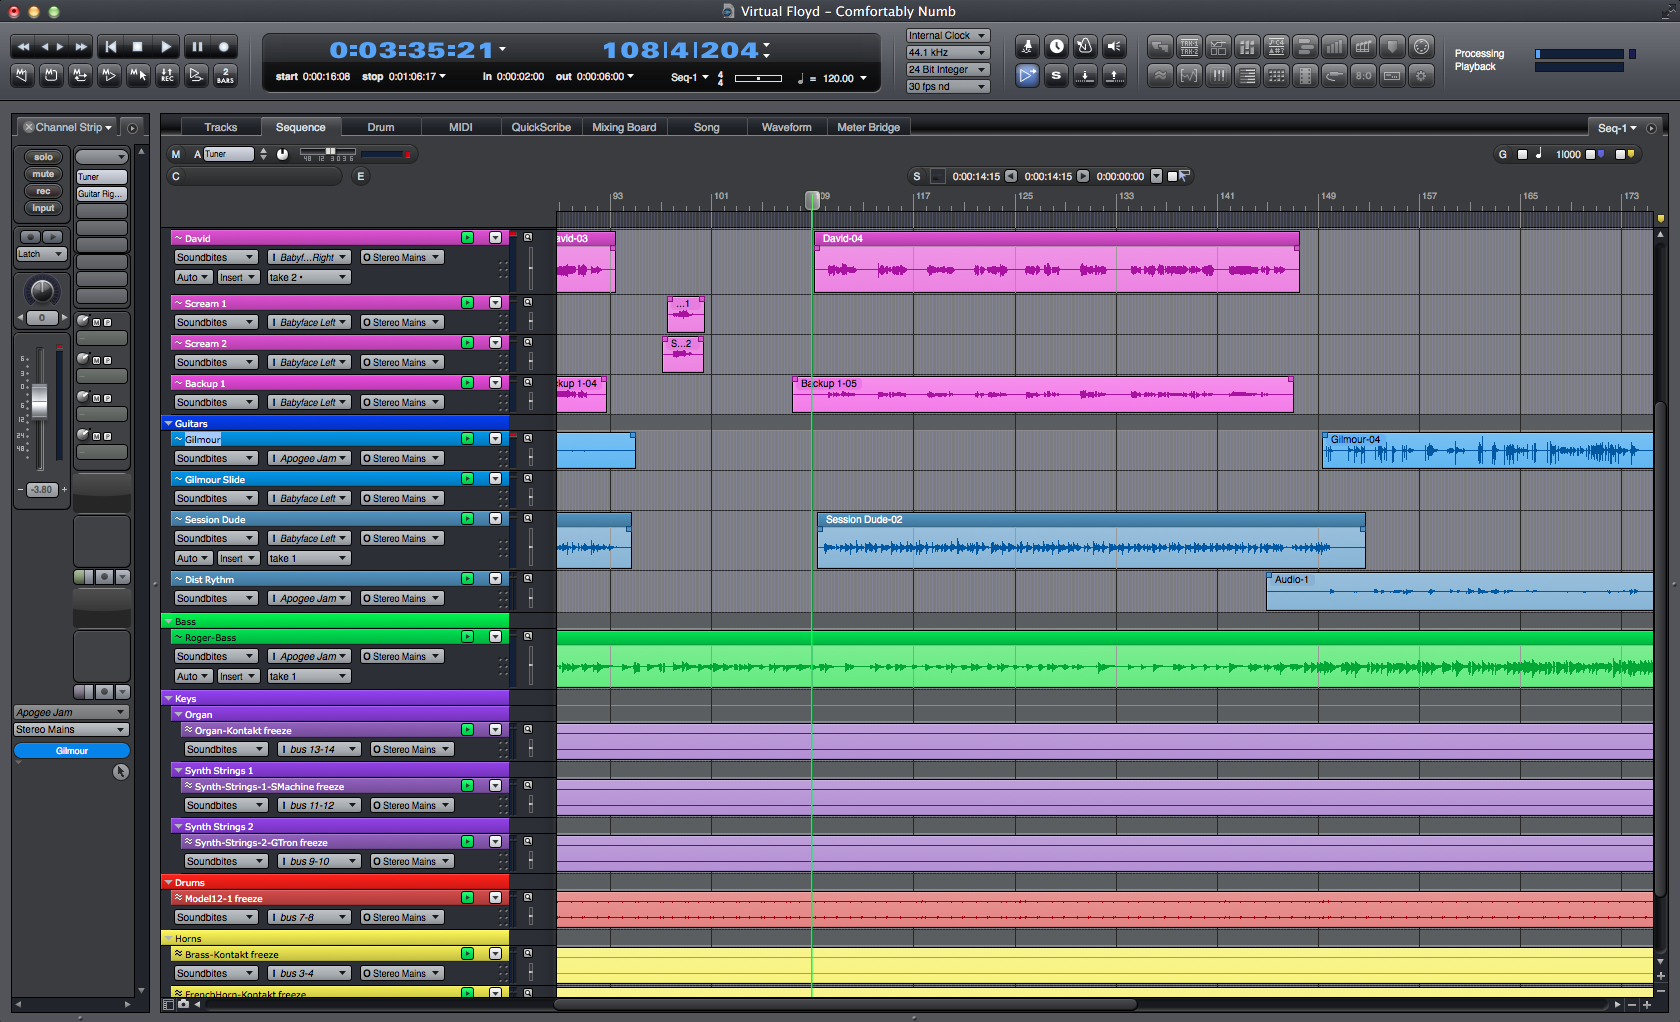This screenshot has width=1680, height=1022.
Task: Click the Fast Forward transport button
Action: coord(81,46)
